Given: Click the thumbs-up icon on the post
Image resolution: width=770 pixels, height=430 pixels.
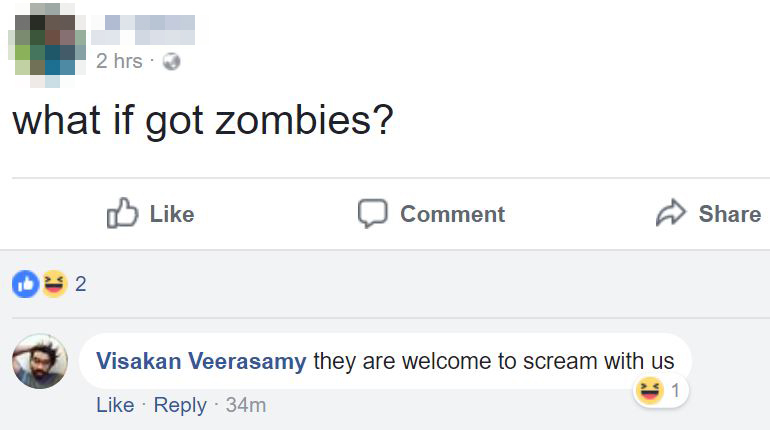Looking at the screenshot, I should point(122,213).
